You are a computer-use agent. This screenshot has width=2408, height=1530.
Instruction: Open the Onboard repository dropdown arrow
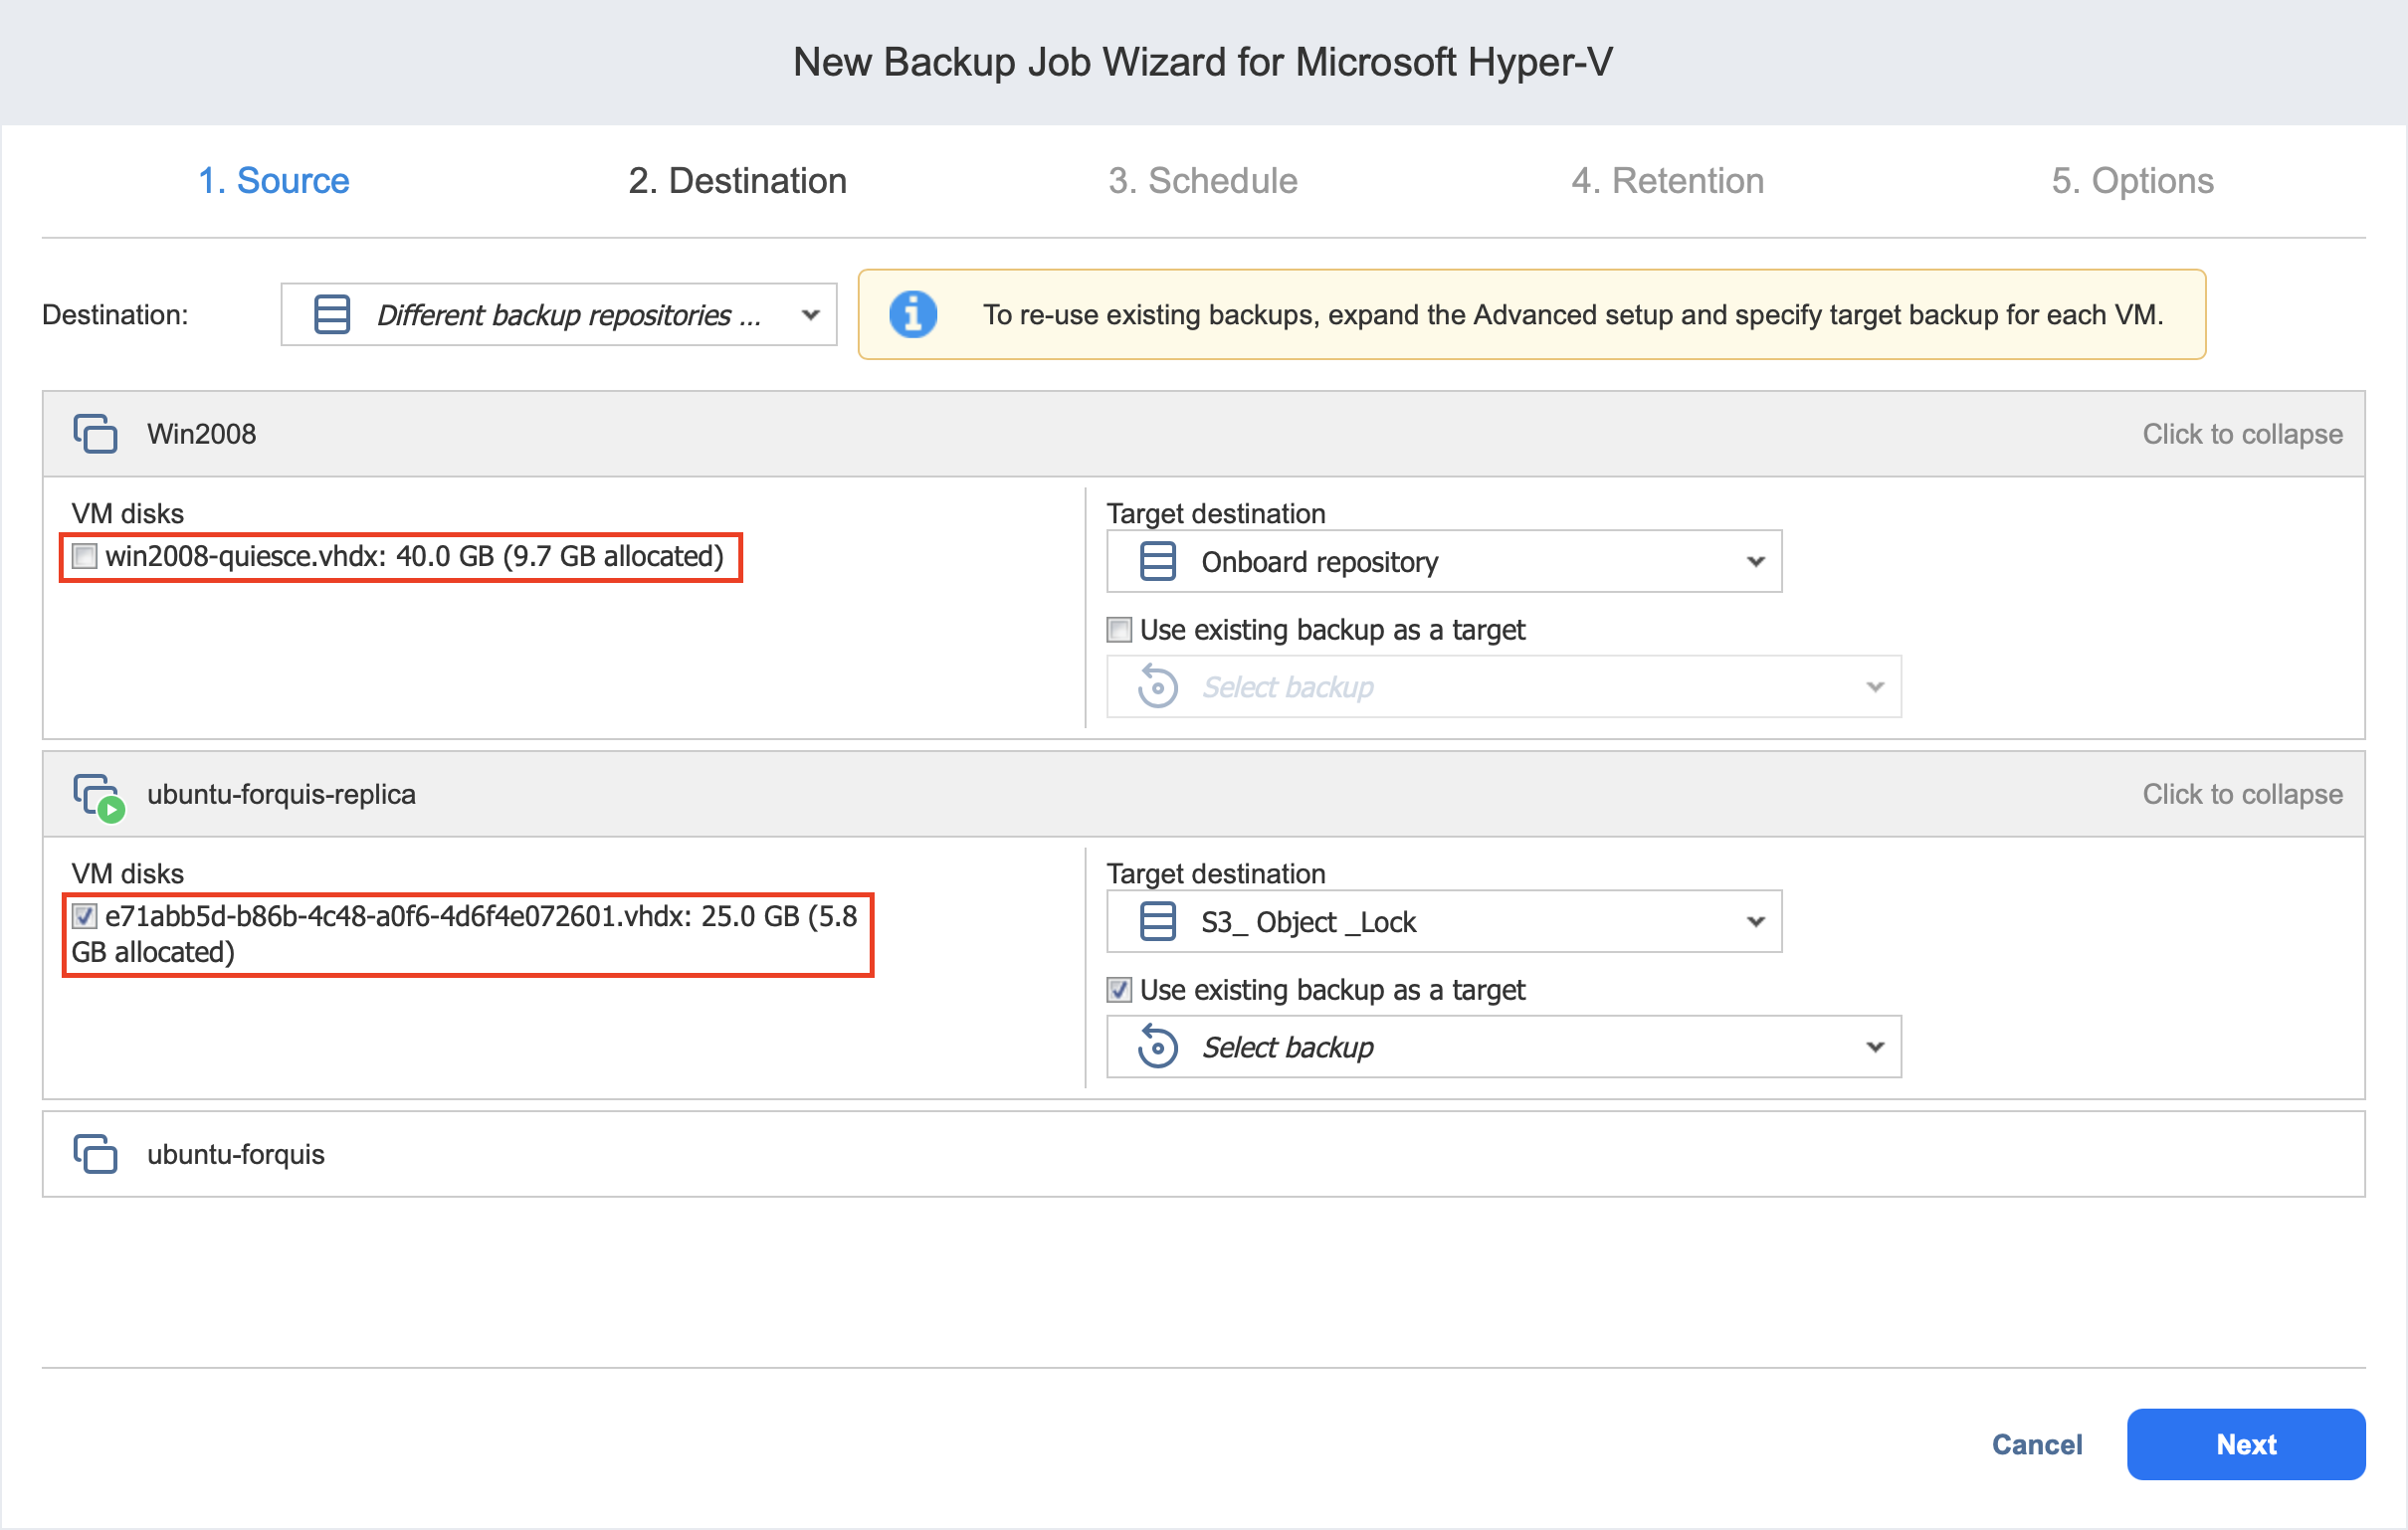pos(1756,562)
